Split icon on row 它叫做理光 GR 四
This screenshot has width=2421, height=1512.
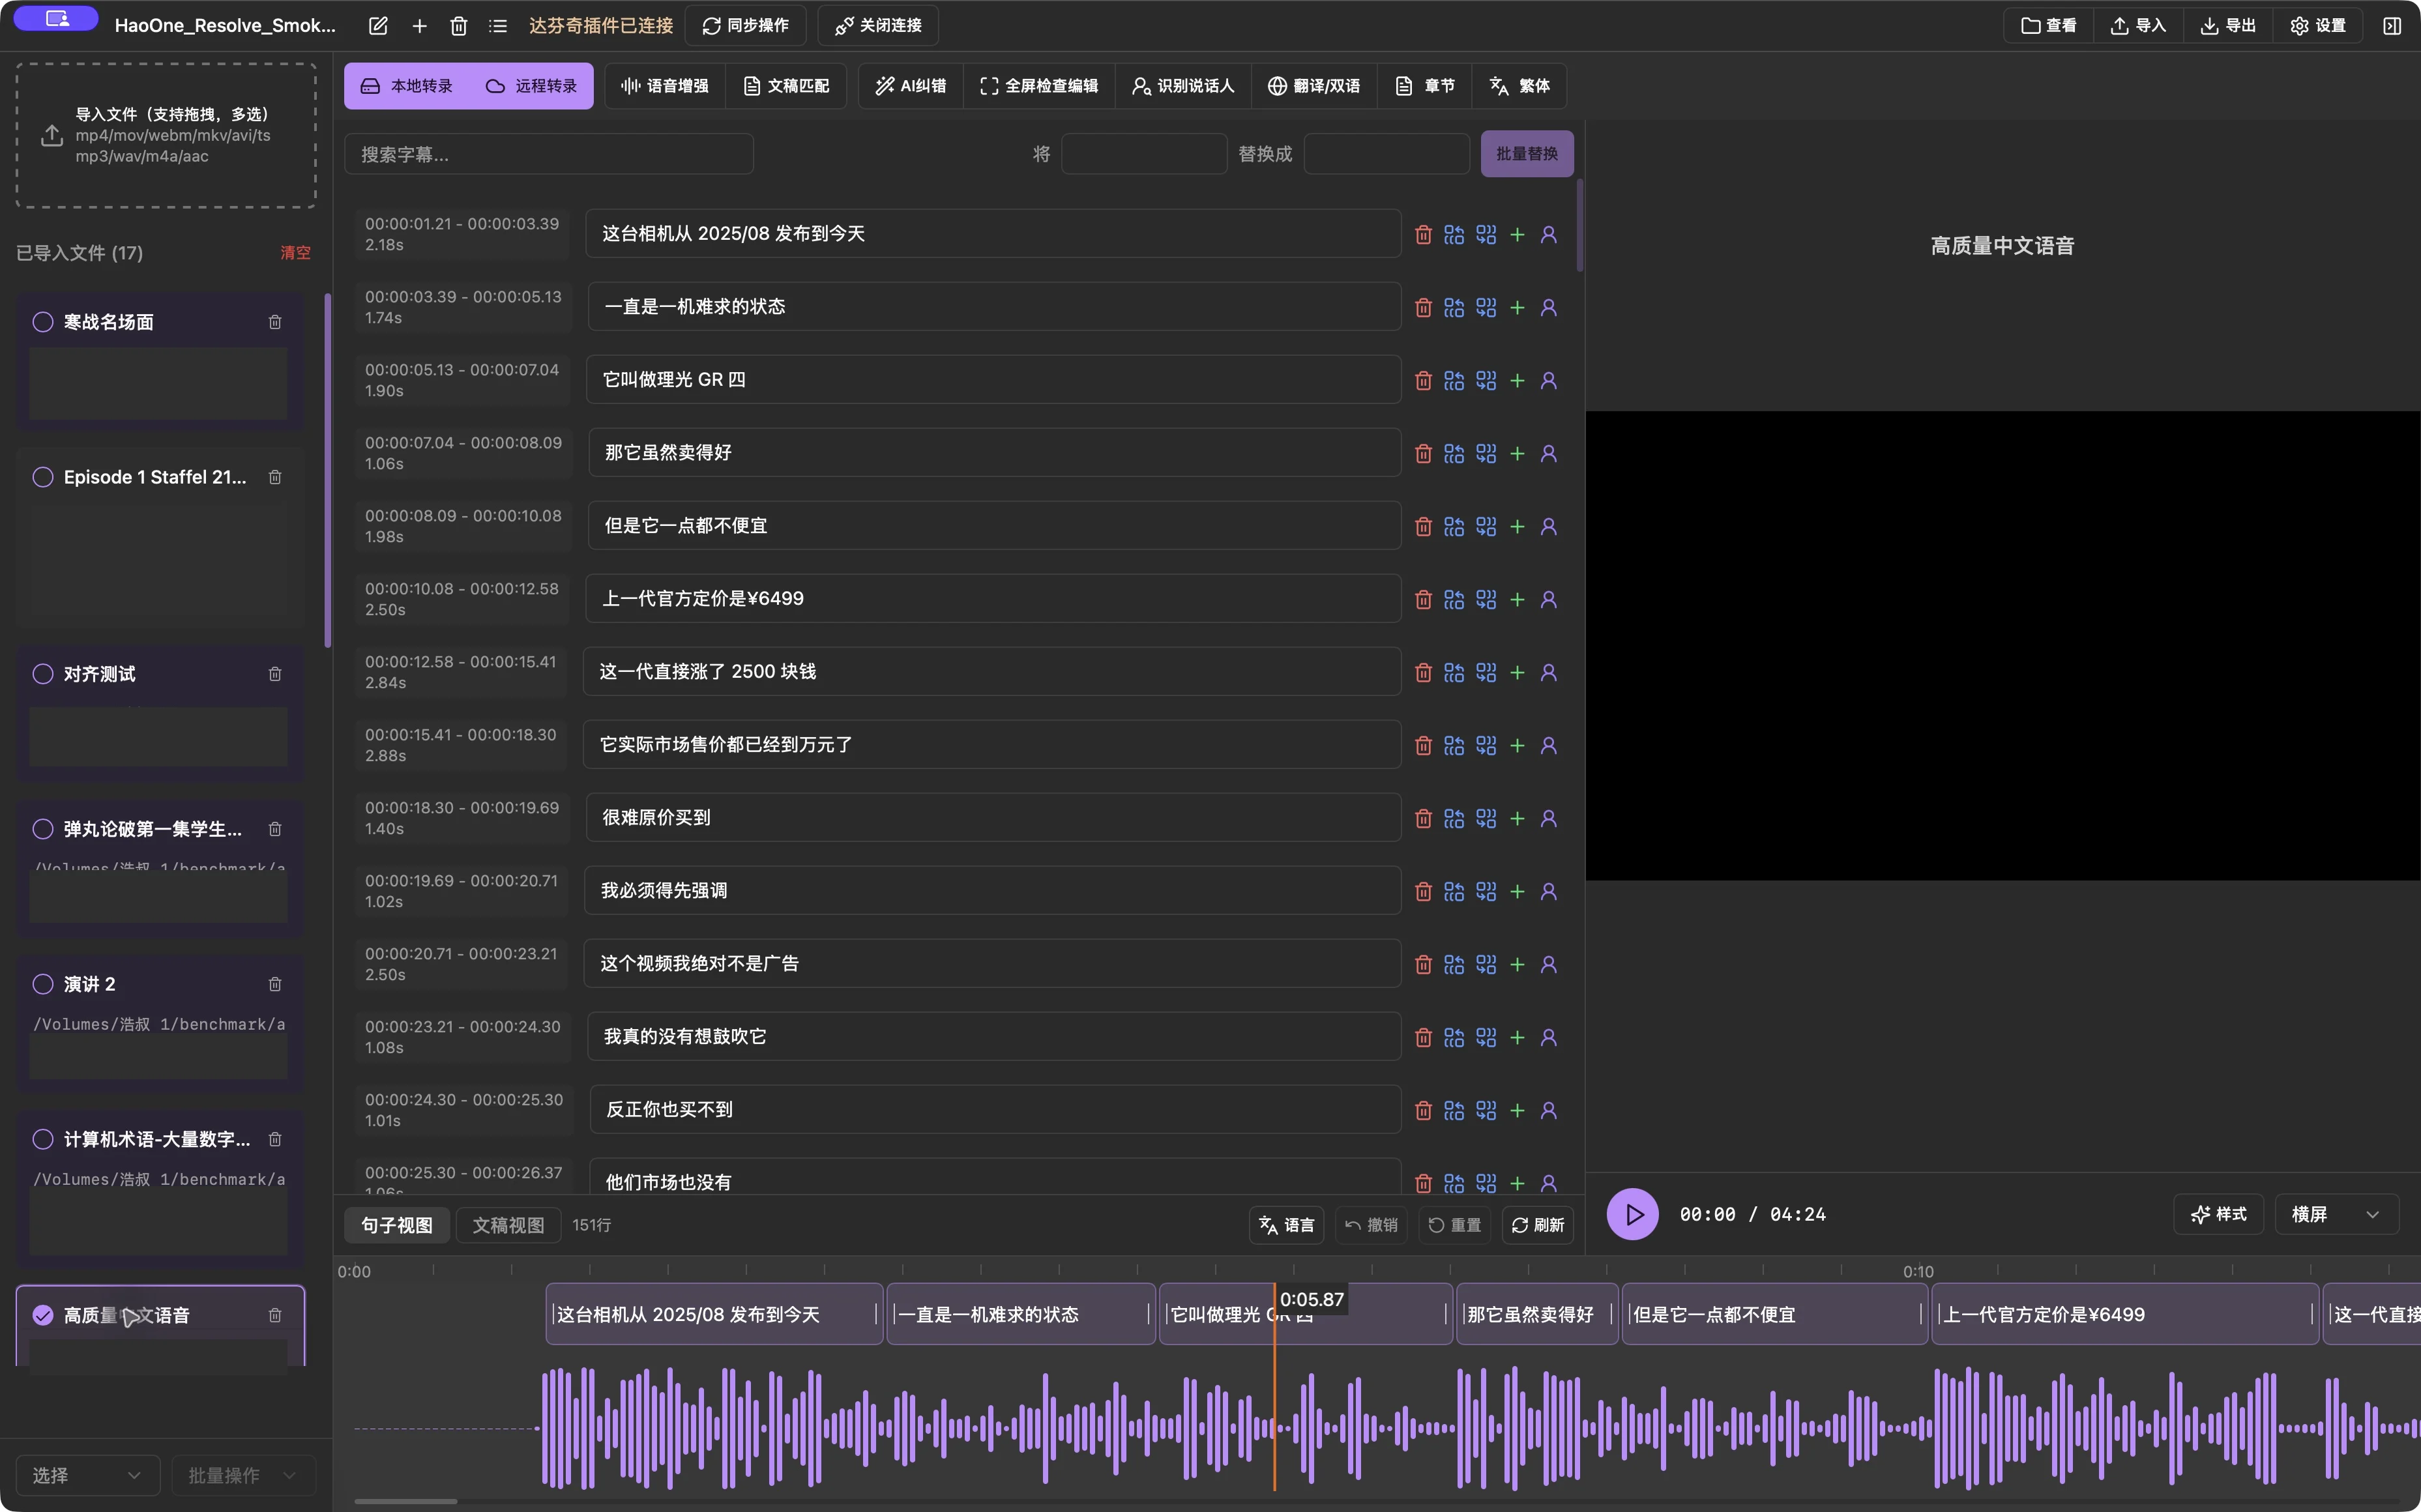point(1486,380)
